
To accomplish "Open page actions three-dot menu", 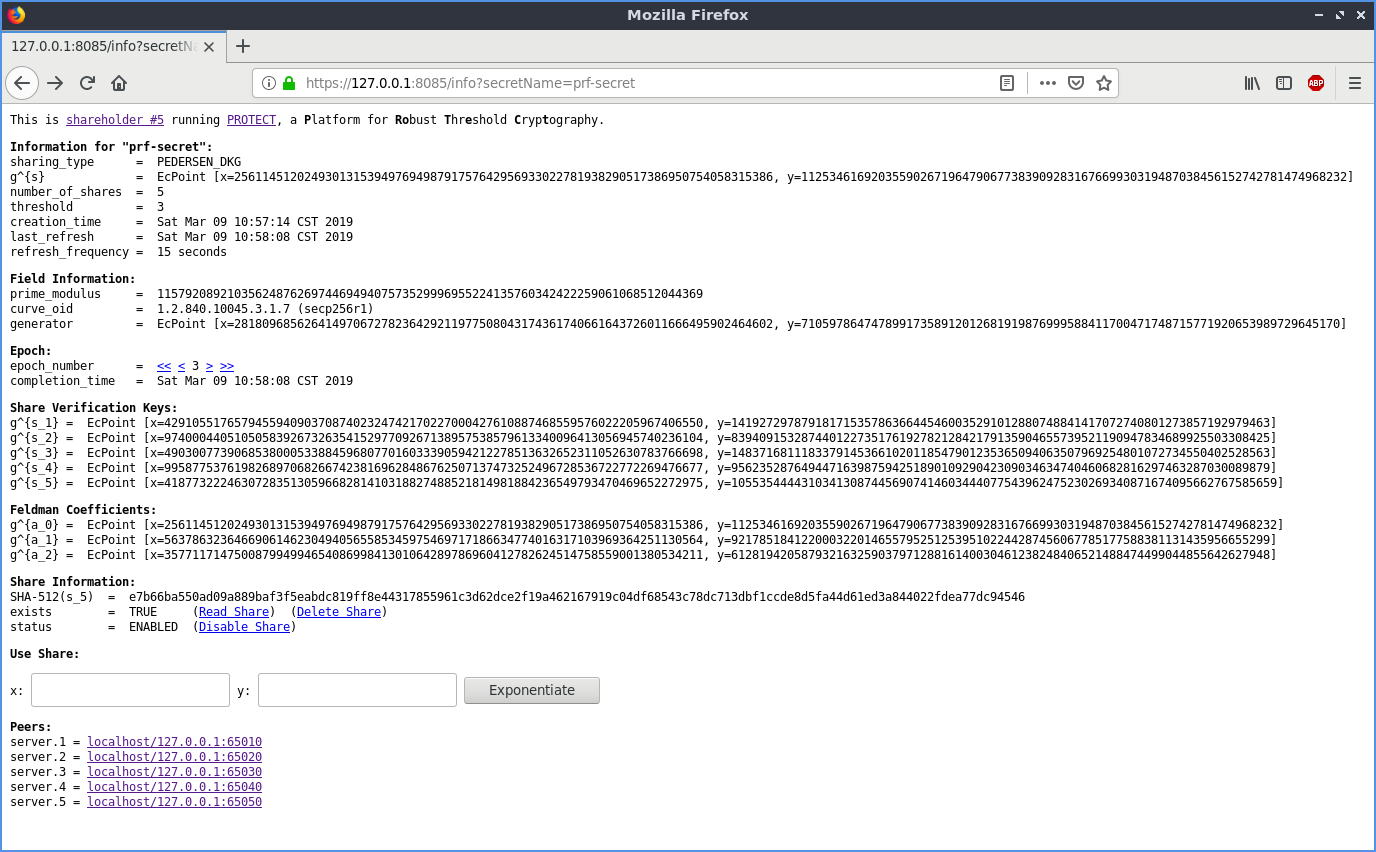I will (1047, 83).
